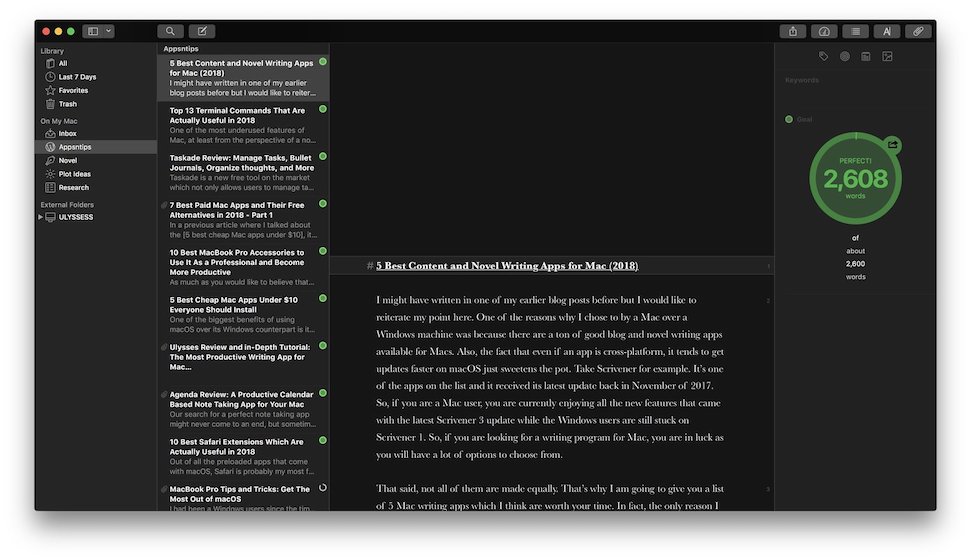This screenshot has width=971, height=560.
Task: Show statistics with the gauge icon
Action: (824, 31)
